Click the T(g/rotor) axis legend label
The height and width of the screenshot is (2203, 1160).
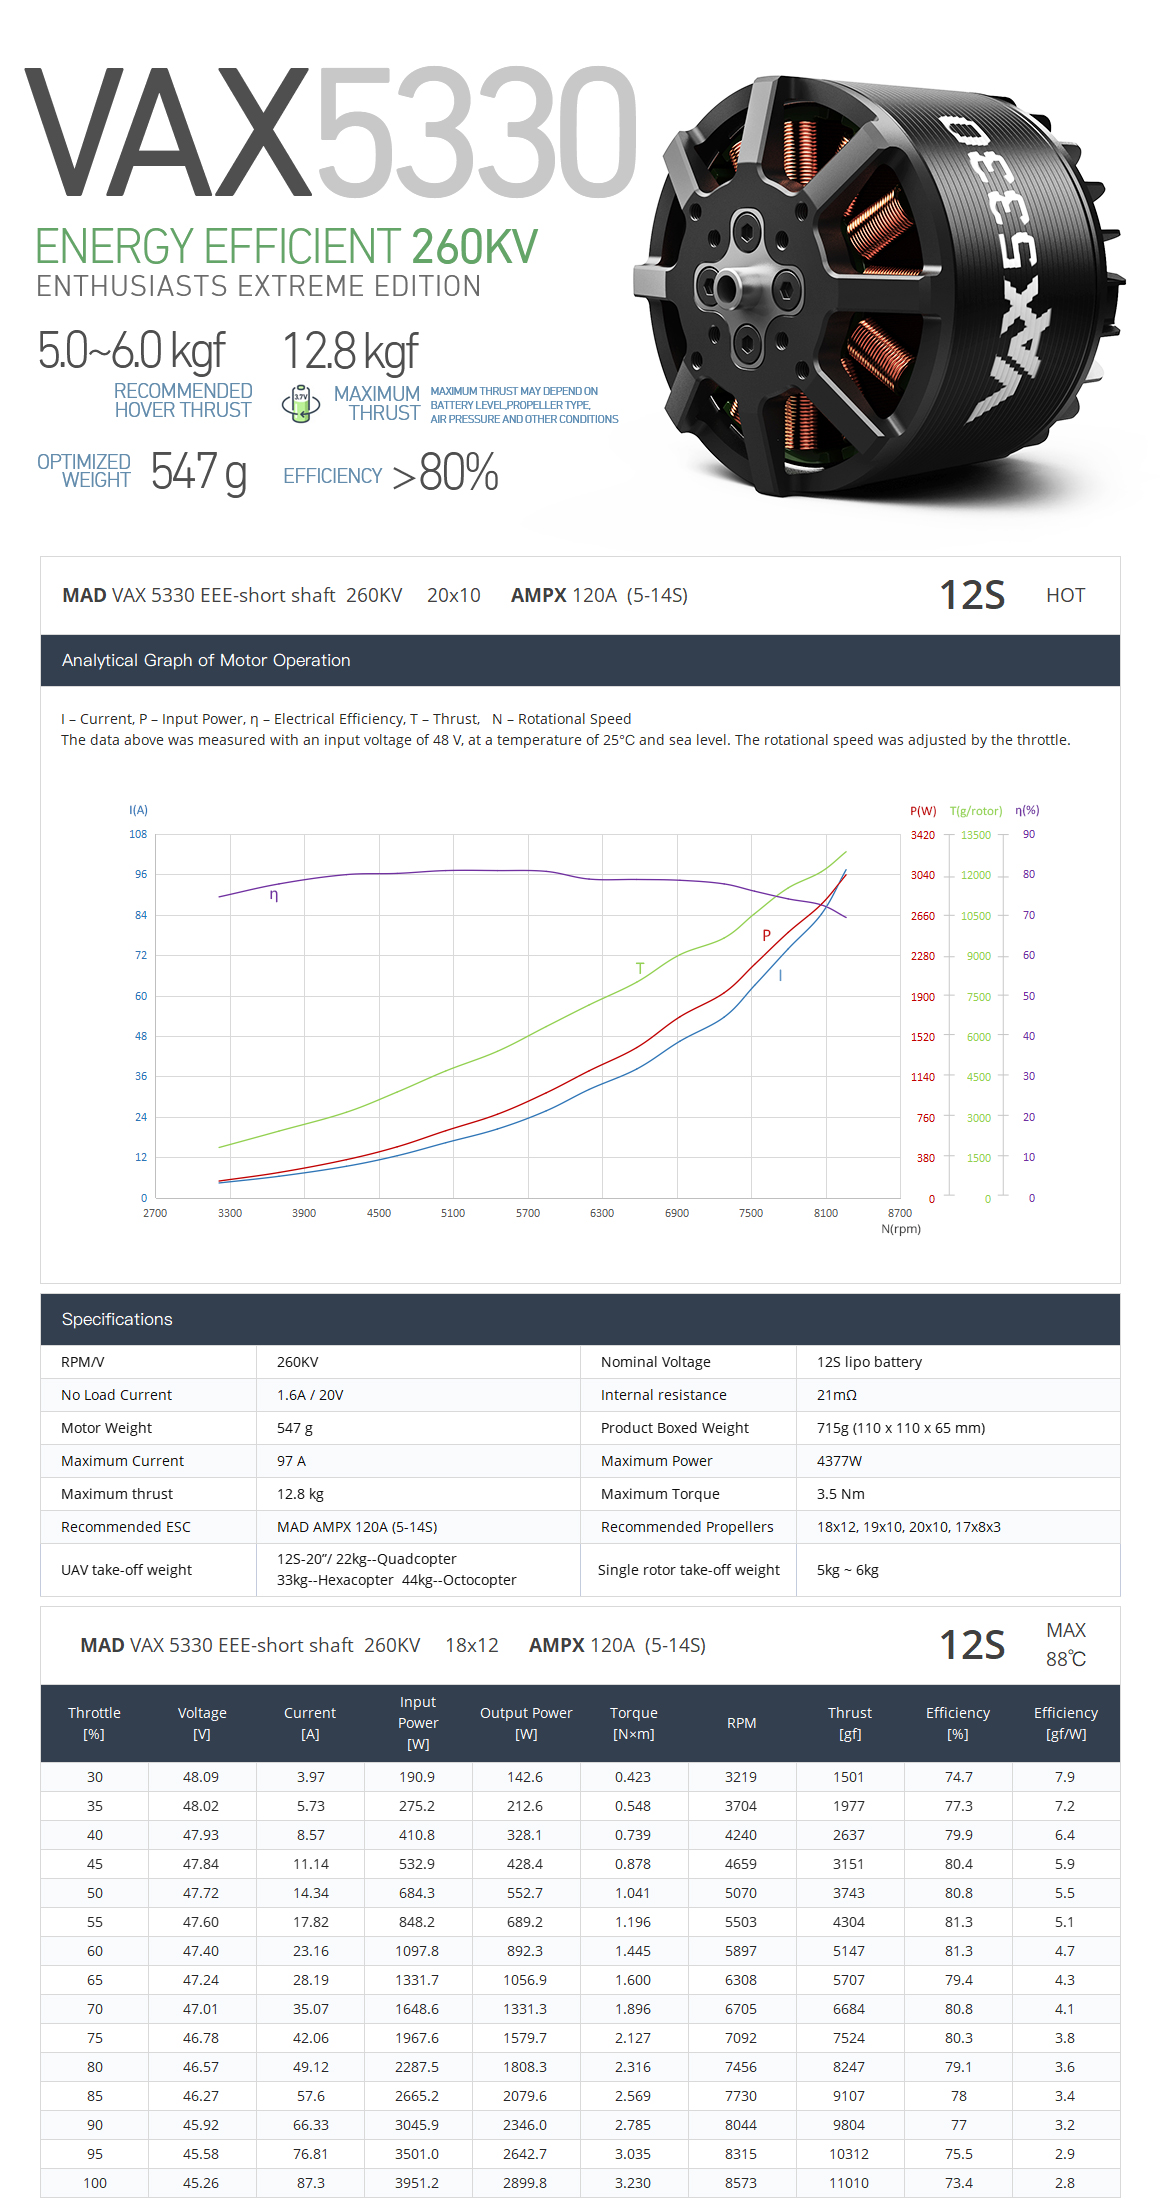(976, 811)
